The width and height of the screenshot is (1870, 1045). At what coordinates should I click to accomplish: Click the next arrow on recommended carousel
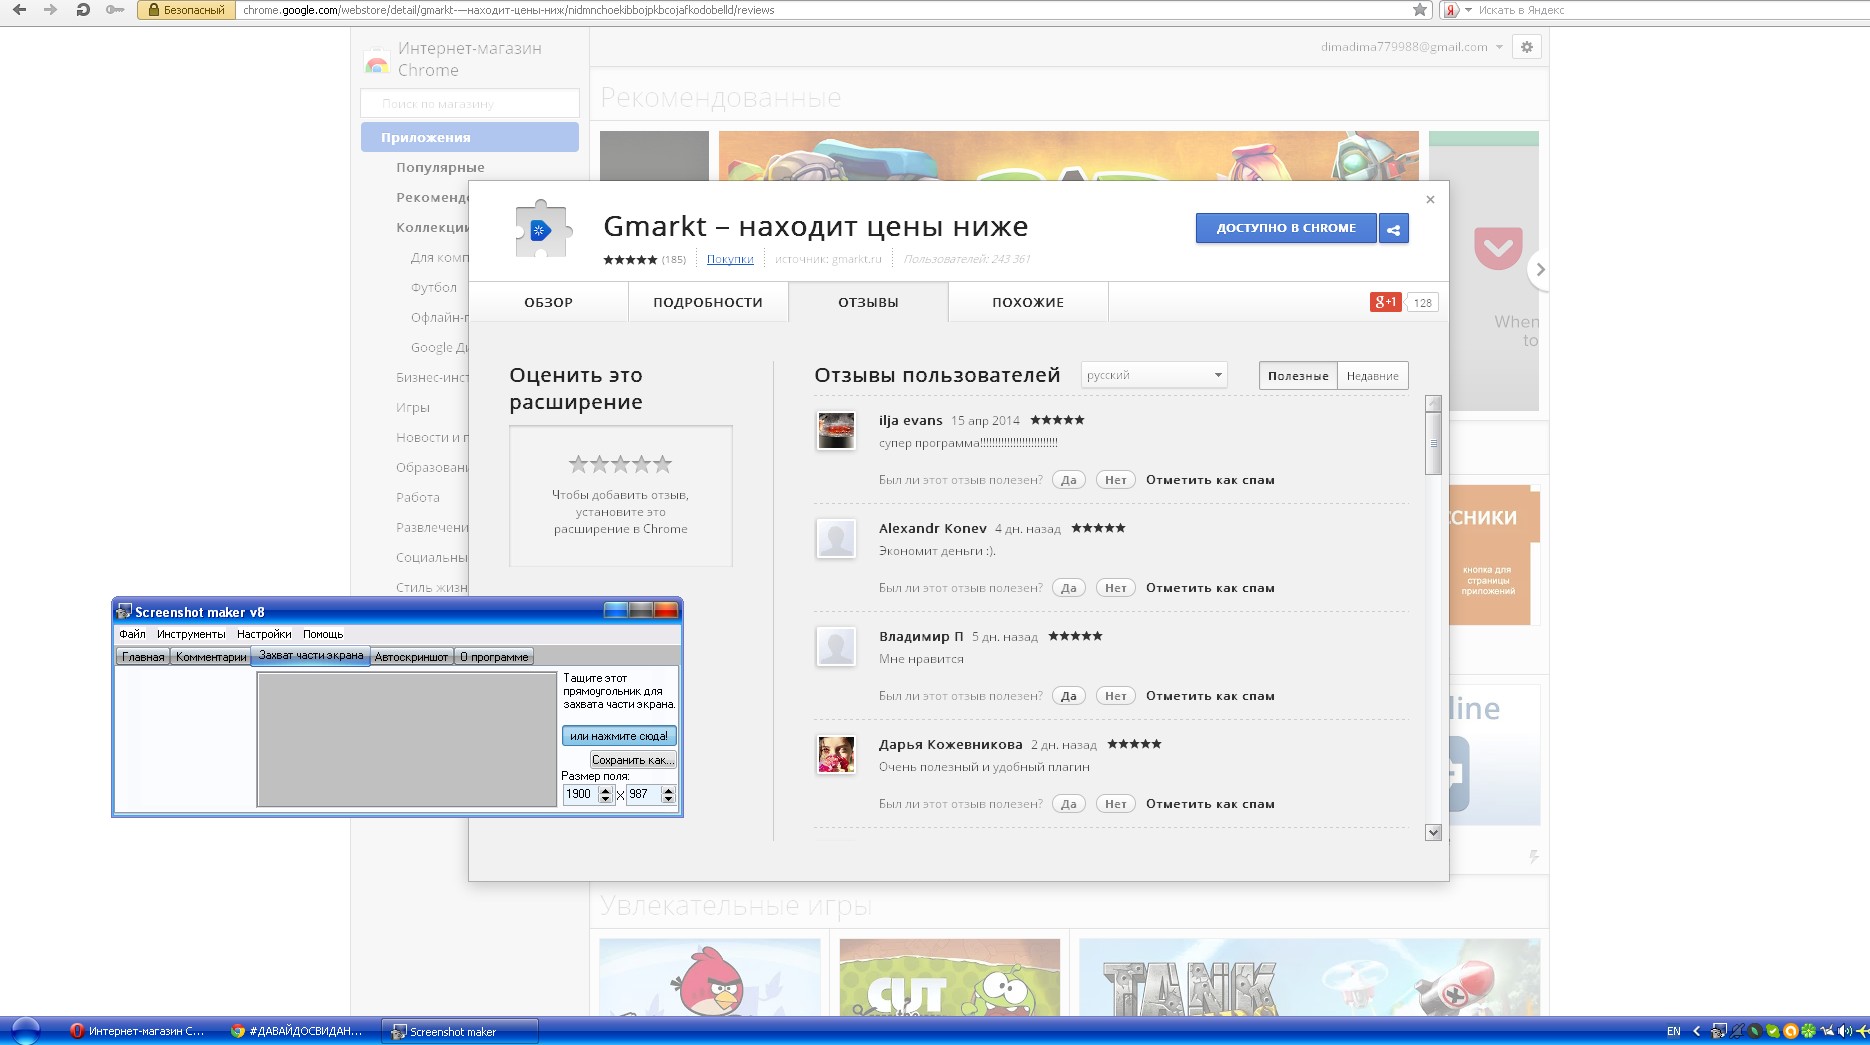(x=1540, y=269)
